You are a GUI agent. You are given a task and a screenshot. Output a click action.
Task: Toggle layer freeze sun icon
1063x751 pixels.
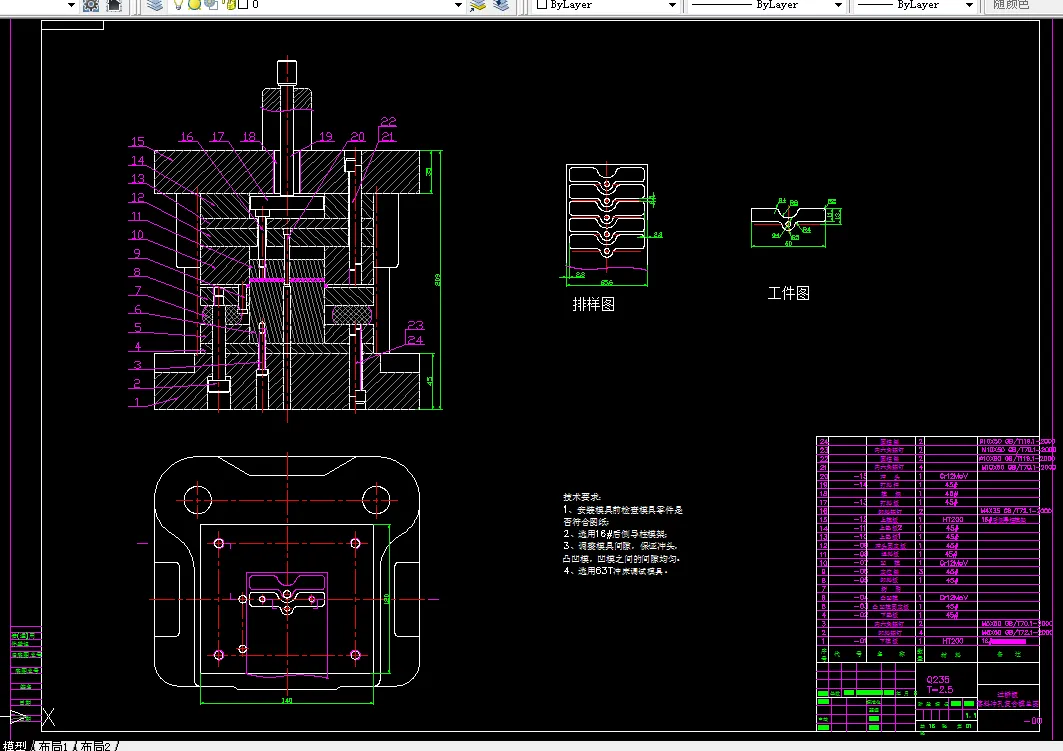click(x=194, y=5)
